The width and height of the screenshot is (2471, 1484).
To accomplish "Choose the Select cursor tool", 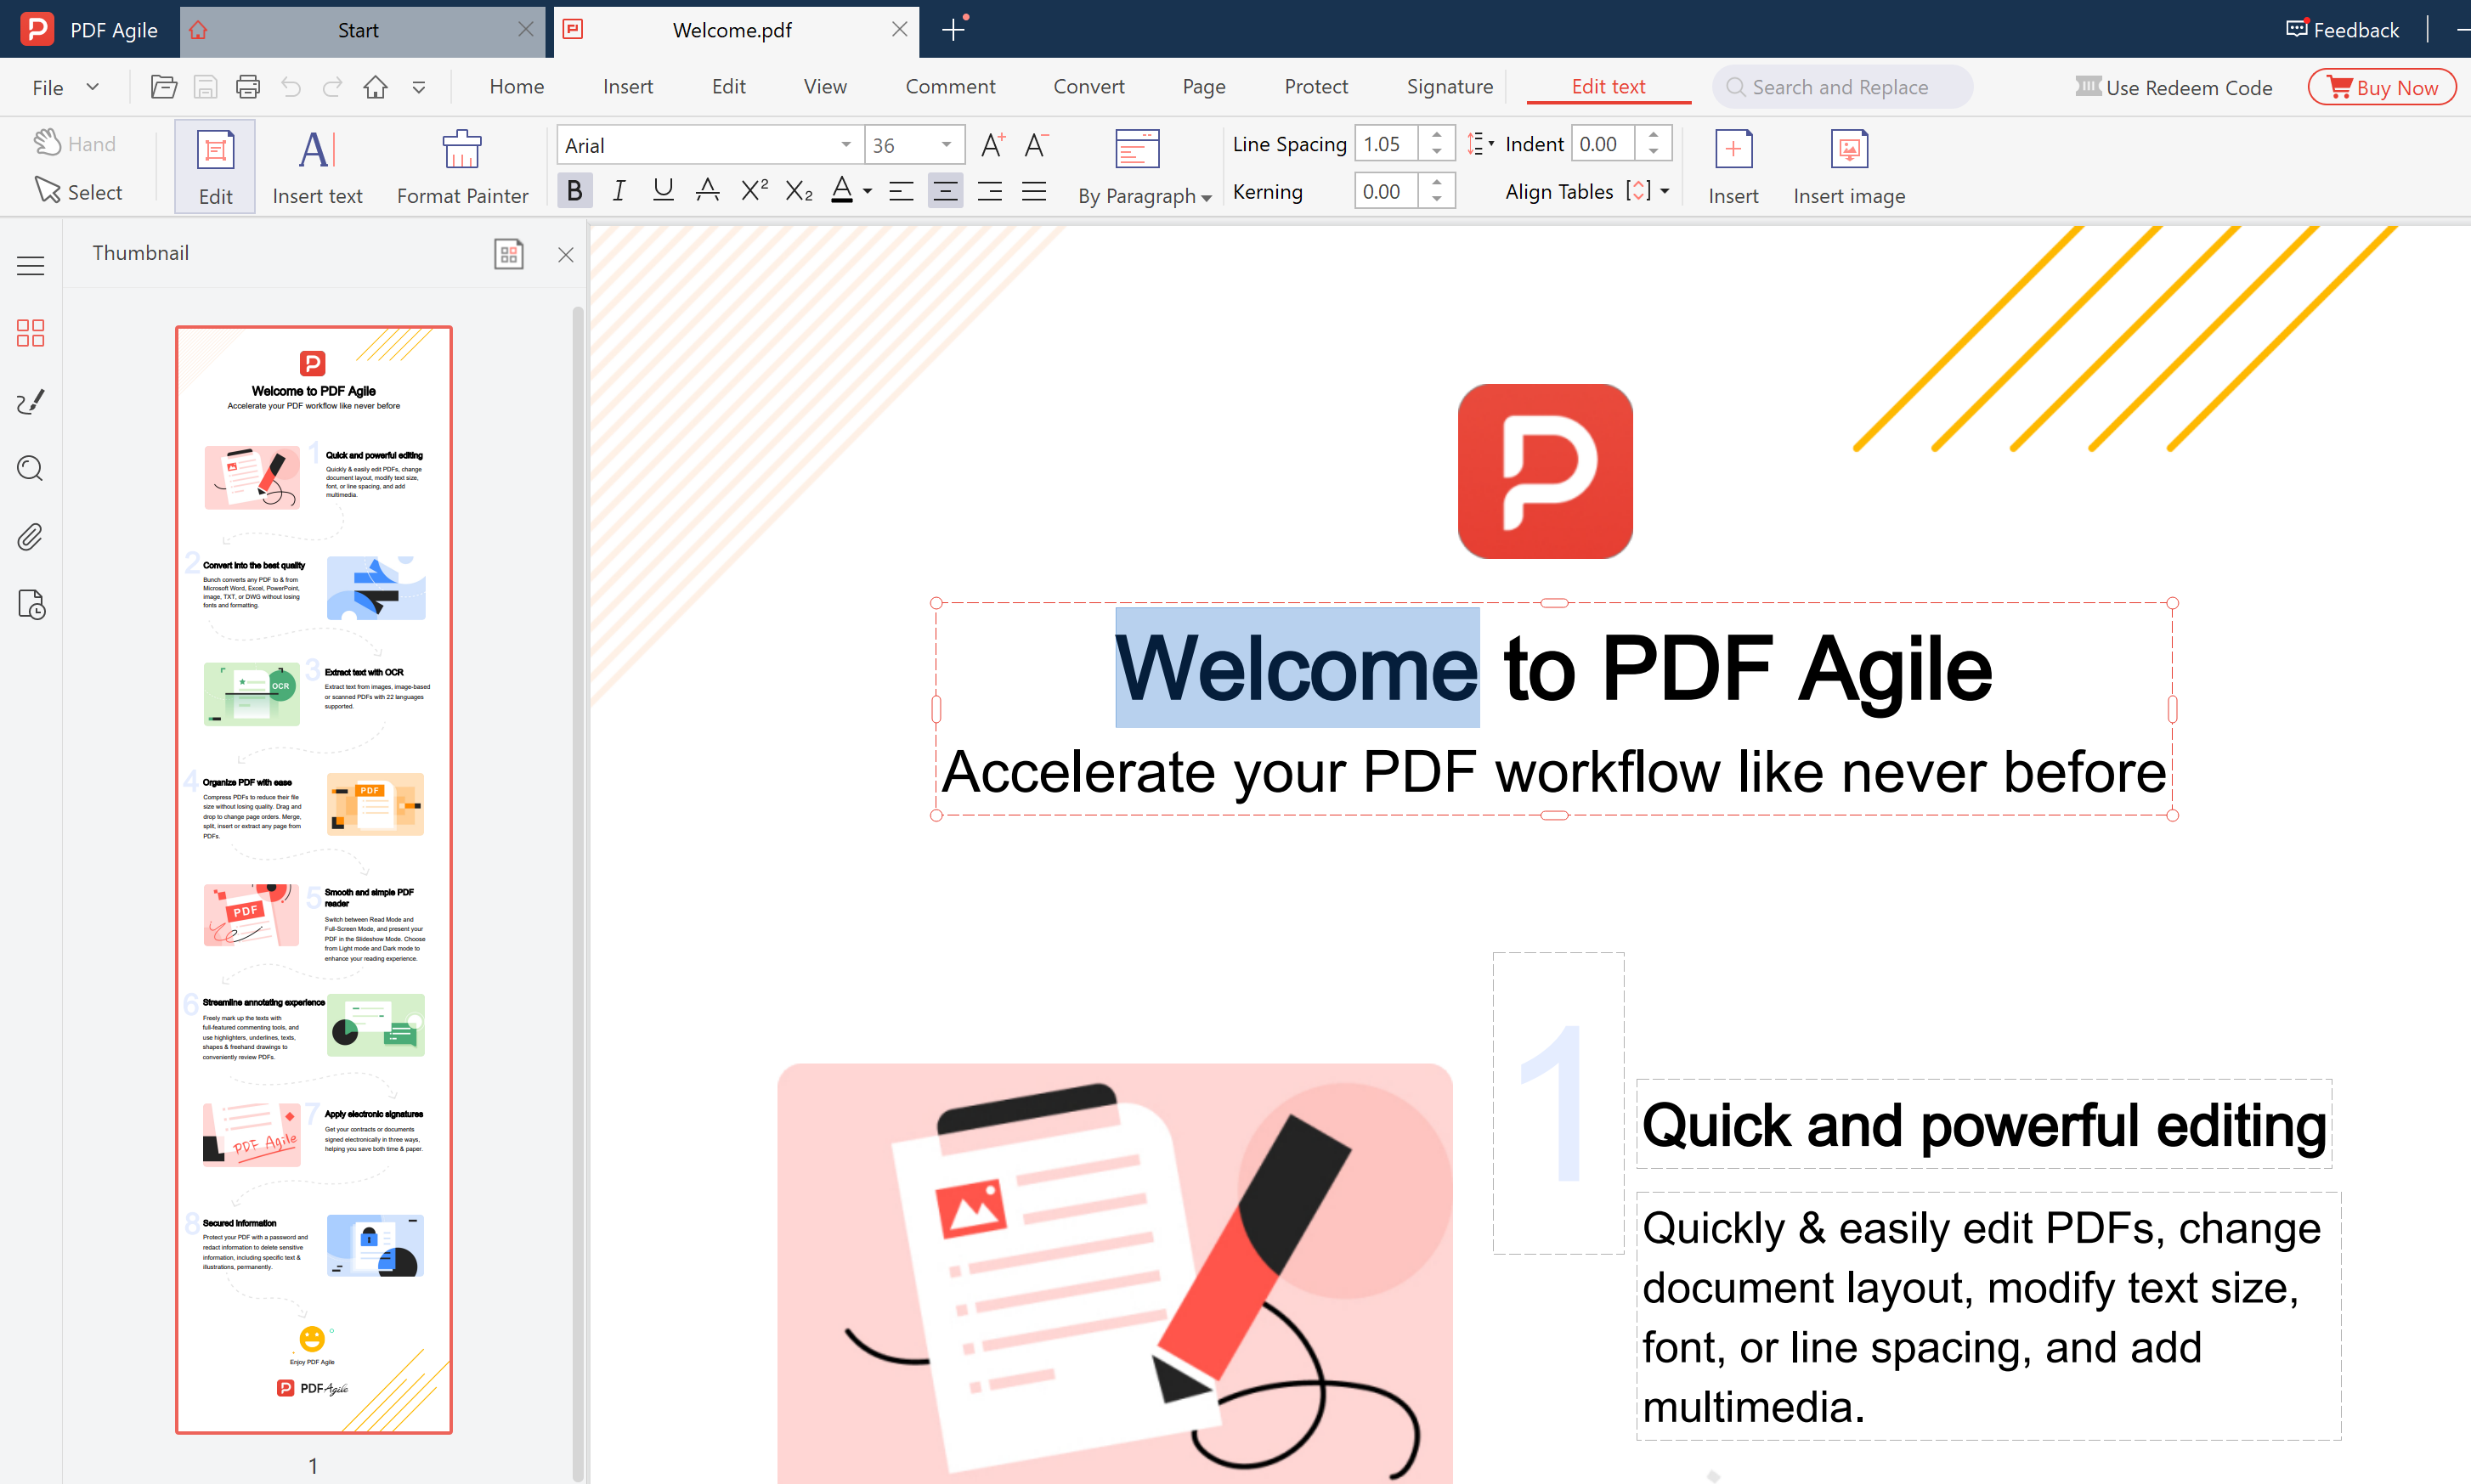I will coord(78,192).
